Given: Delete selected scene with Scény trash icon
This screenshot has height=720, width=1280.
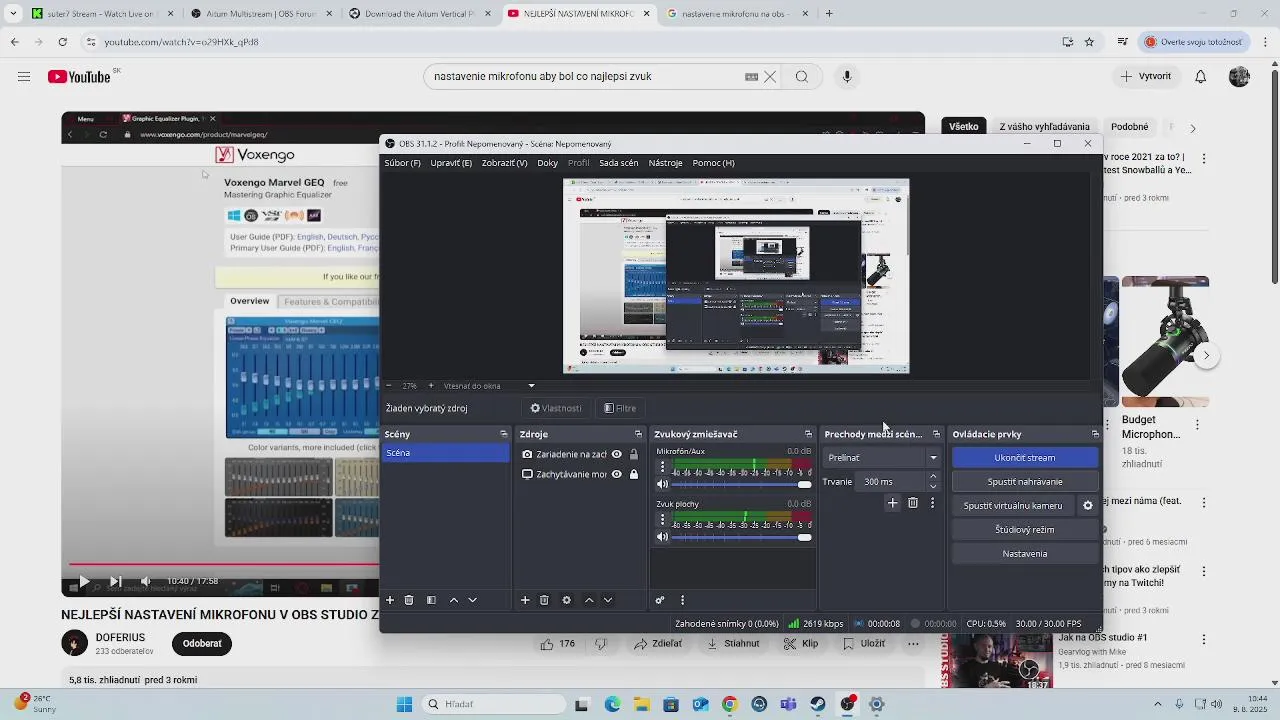Looking at the screenshot, I should pyautogui.click(x=409, y=600).
